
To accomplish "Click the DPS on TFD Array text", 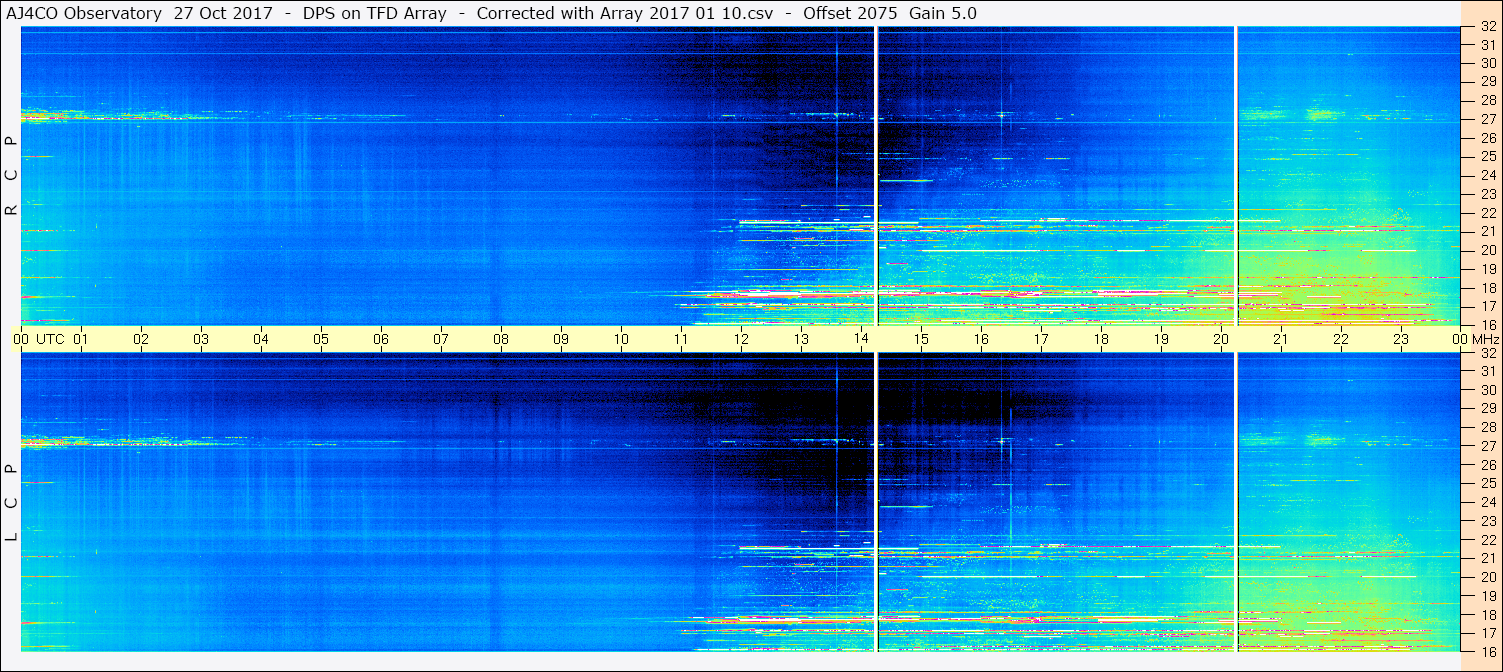I will click(x=374, y=13).
